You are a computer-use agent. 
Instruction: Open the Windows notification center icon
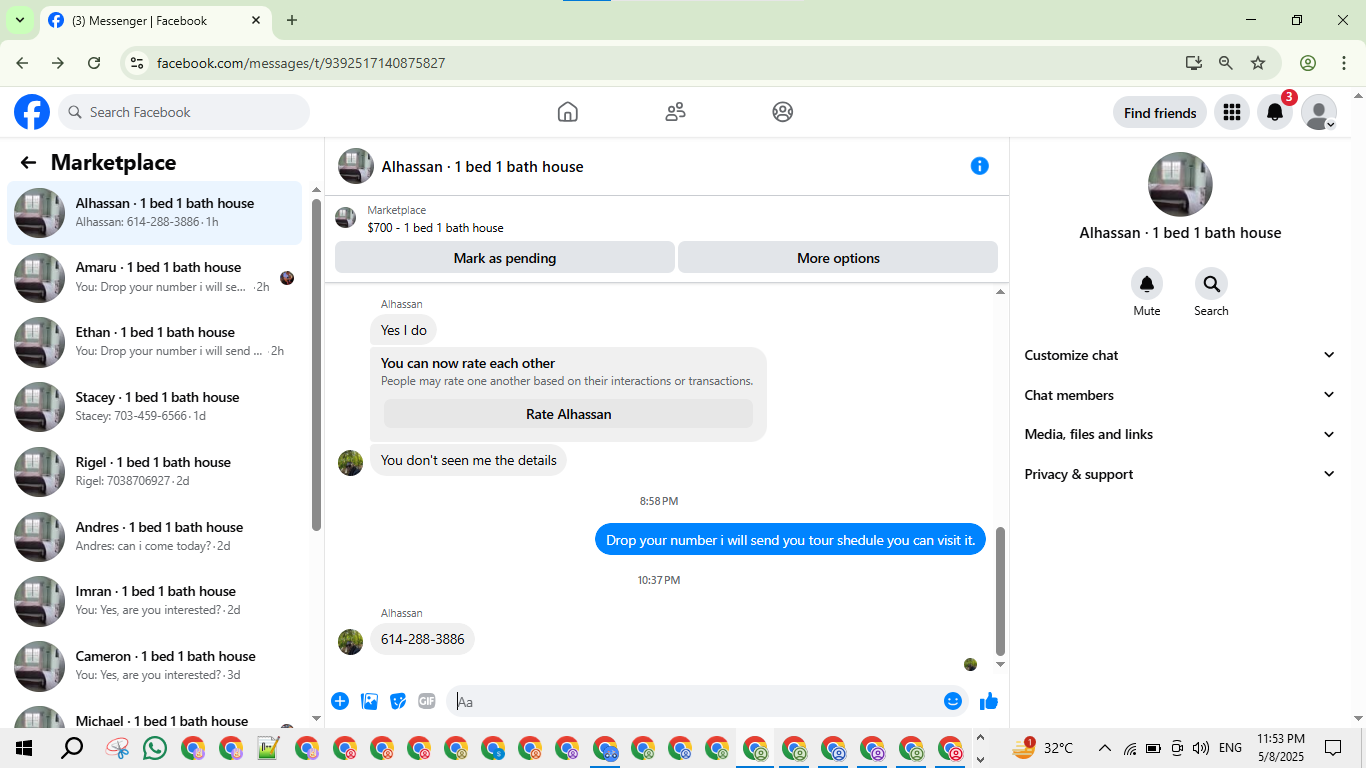1333,748
